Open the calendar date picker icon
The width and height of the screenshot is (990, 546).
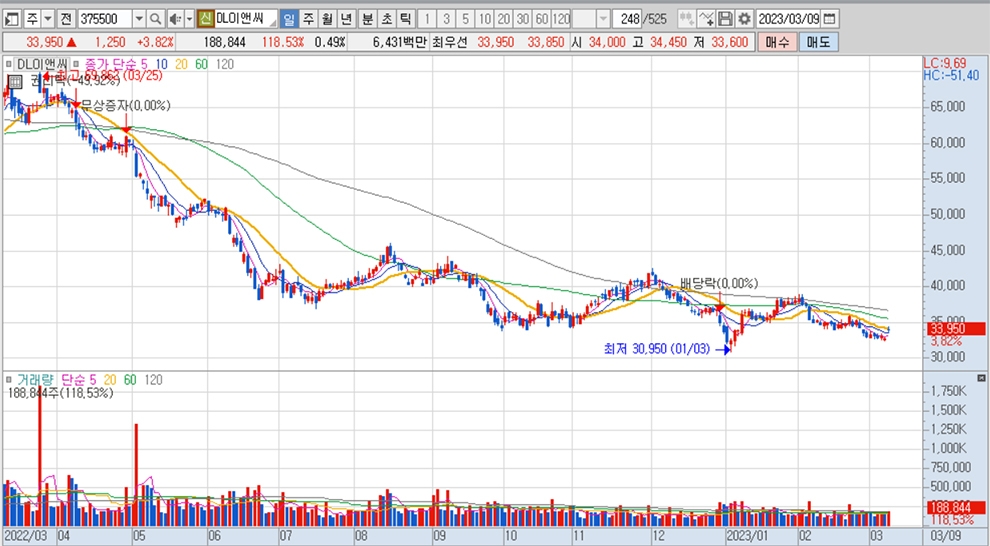click(x=830, y=19)
